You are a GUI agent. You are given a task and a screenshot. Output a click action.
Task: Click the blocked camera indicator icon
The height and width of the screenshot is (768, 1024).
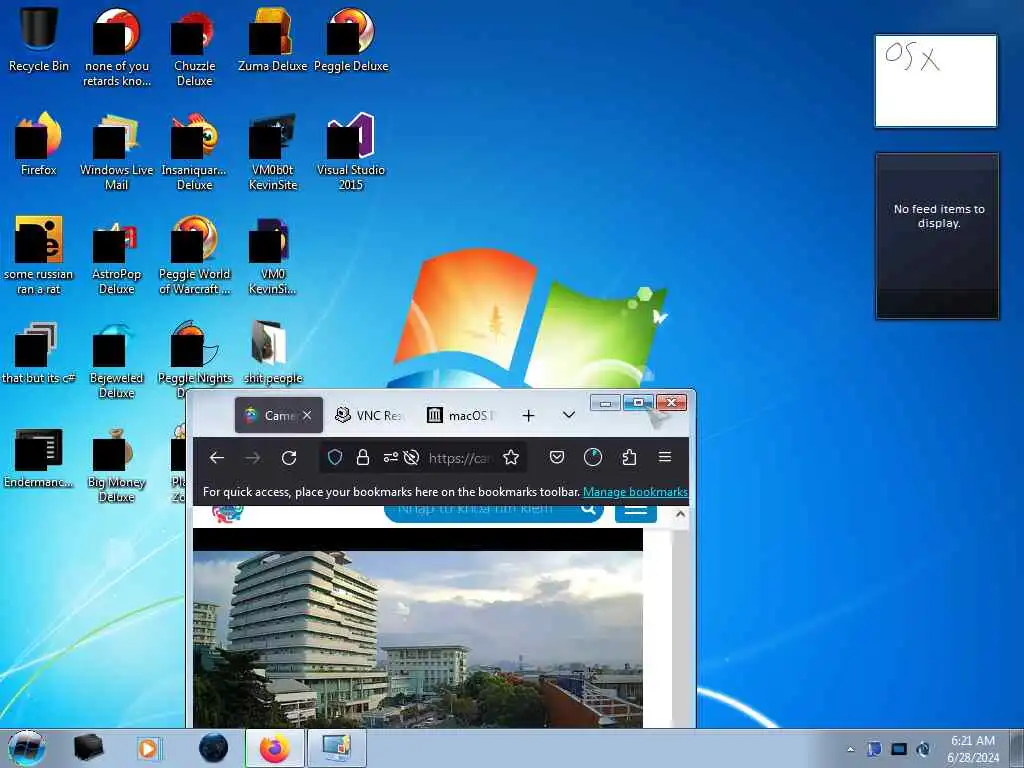411,458
